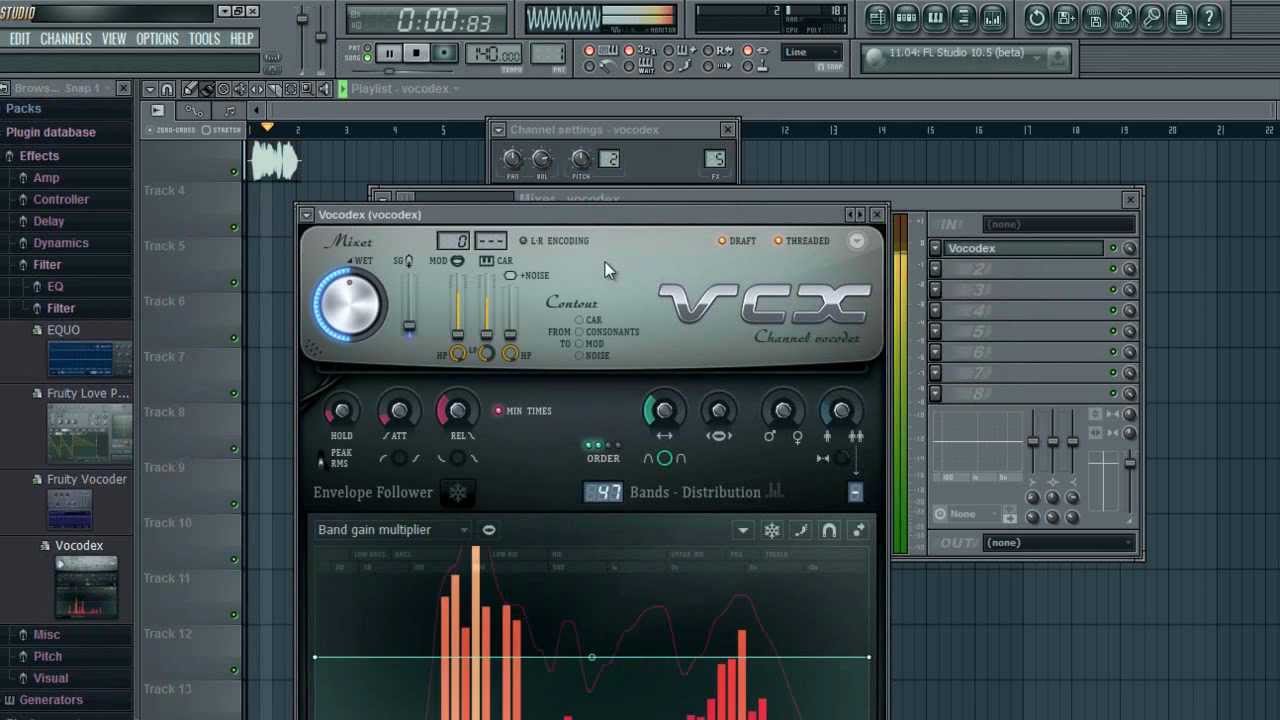Open the OPTIONS menu
The height and width of the screenshot is (720, 1280).
157,39
